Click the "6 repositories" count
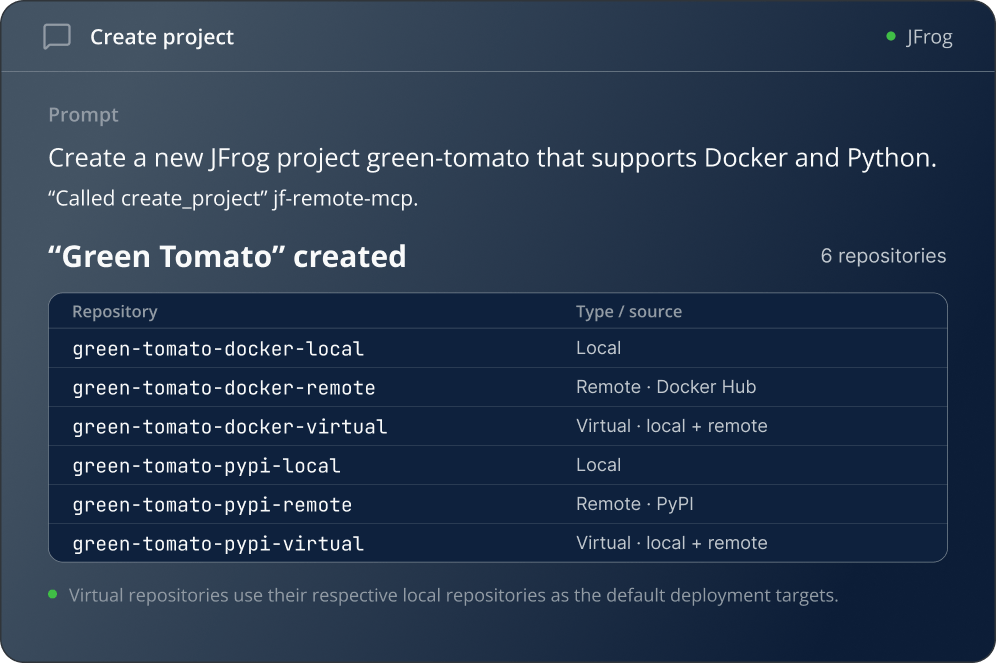996x663 pixels. pos(883,255)
